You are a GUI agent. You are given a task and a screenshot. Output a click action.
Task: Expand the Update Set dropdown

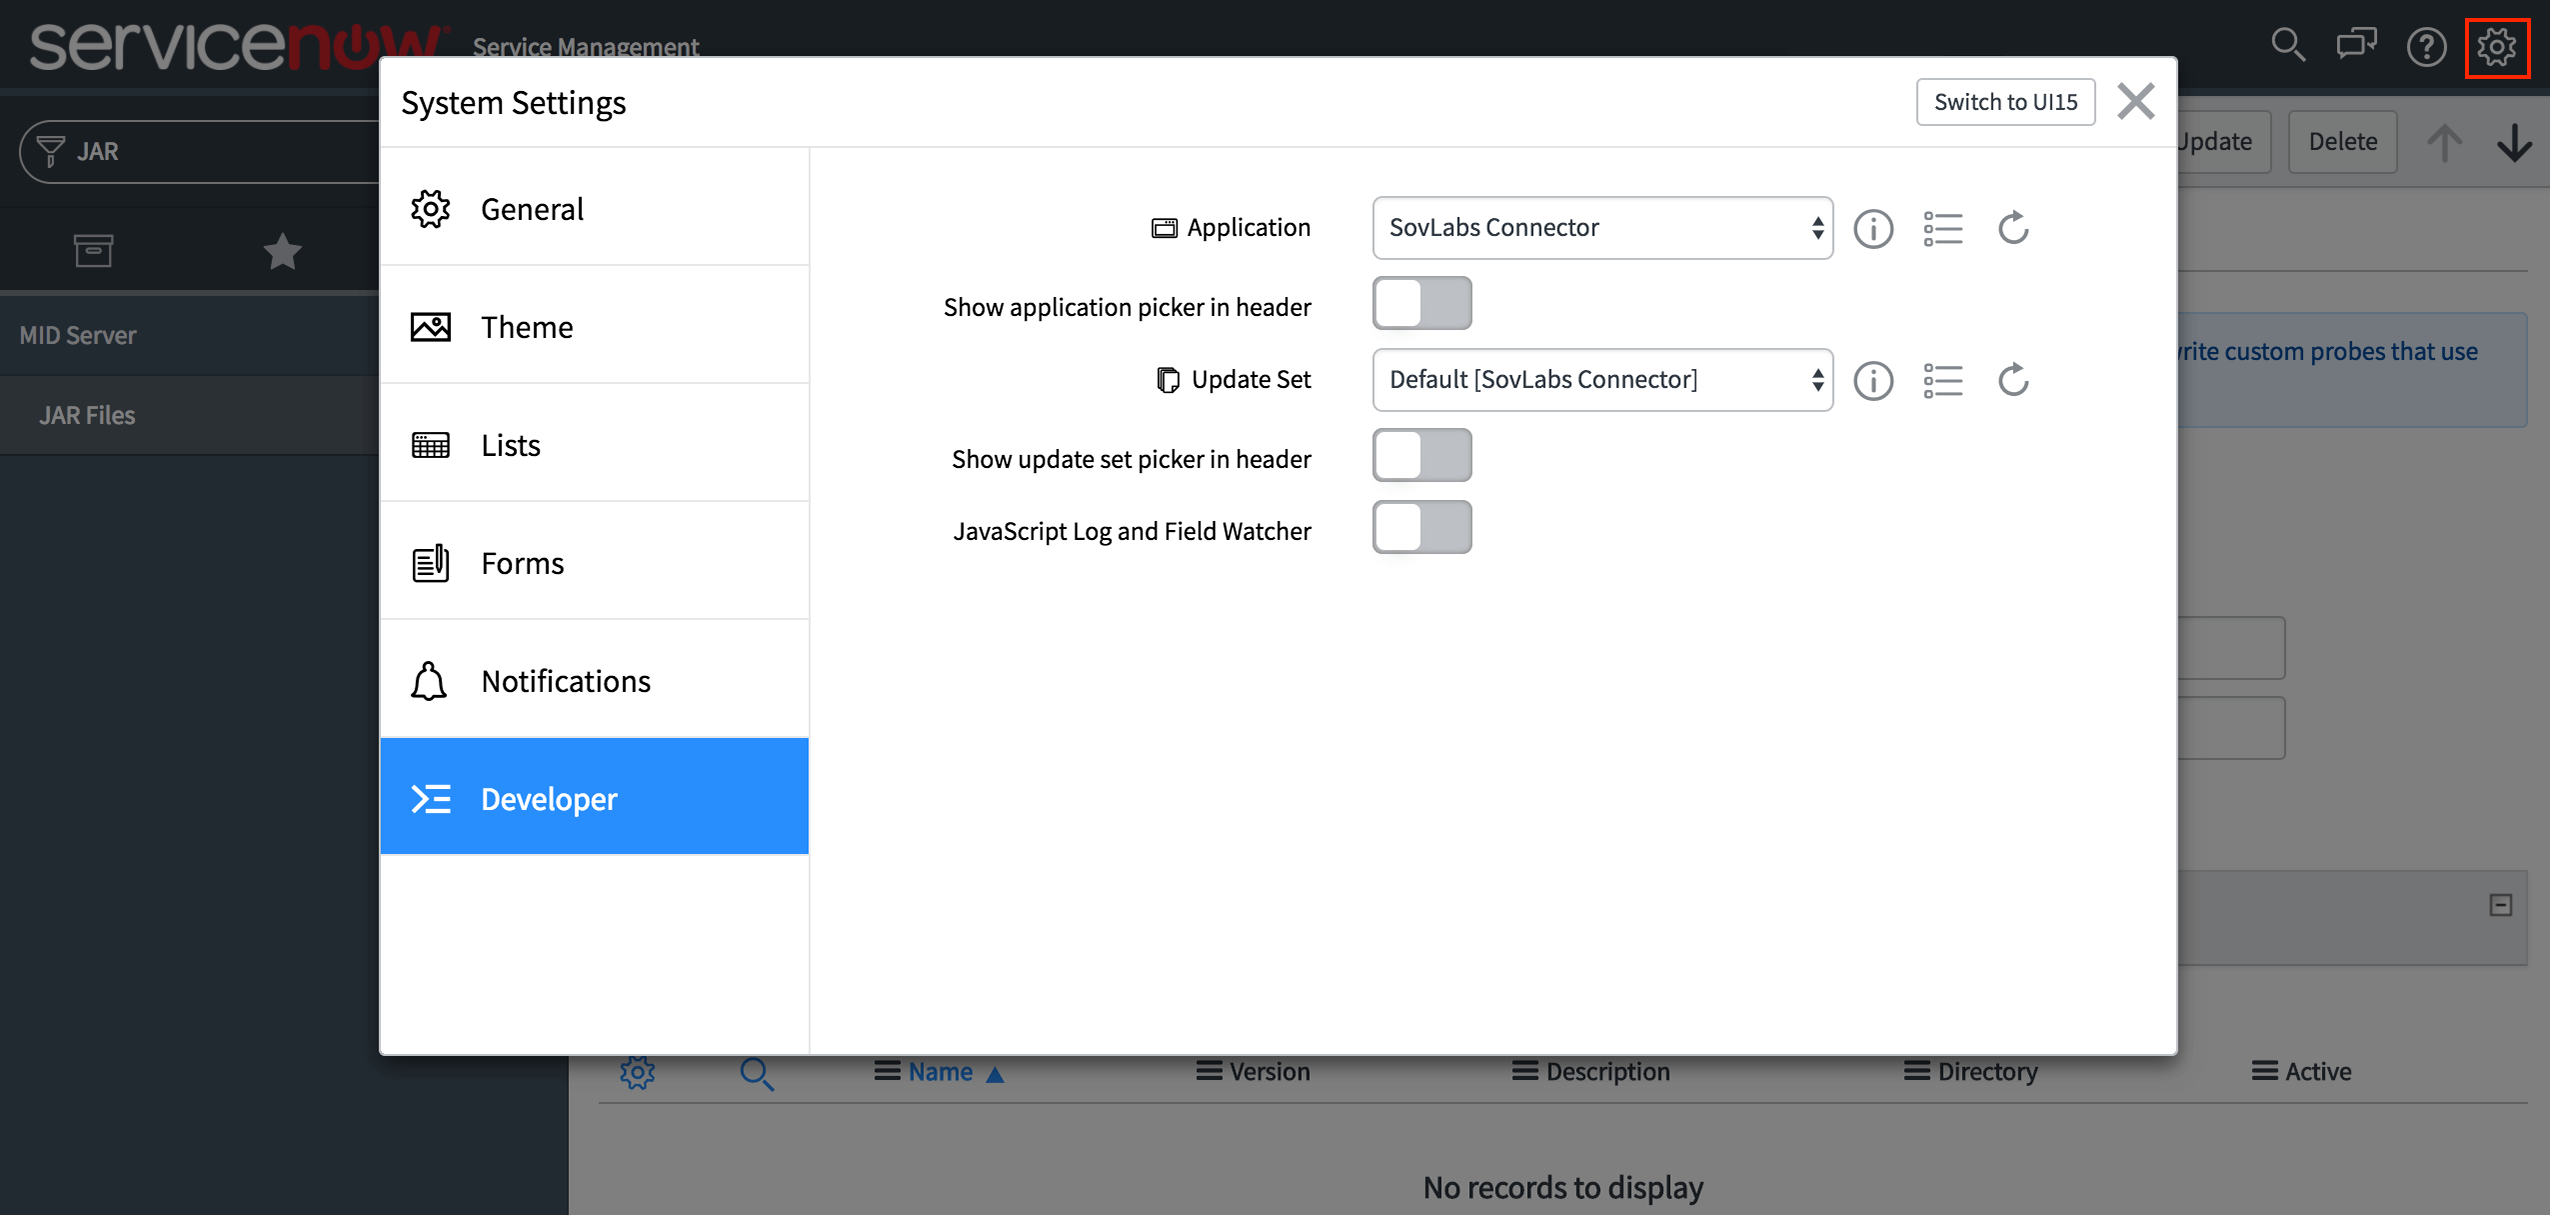tap(1602, 380)
